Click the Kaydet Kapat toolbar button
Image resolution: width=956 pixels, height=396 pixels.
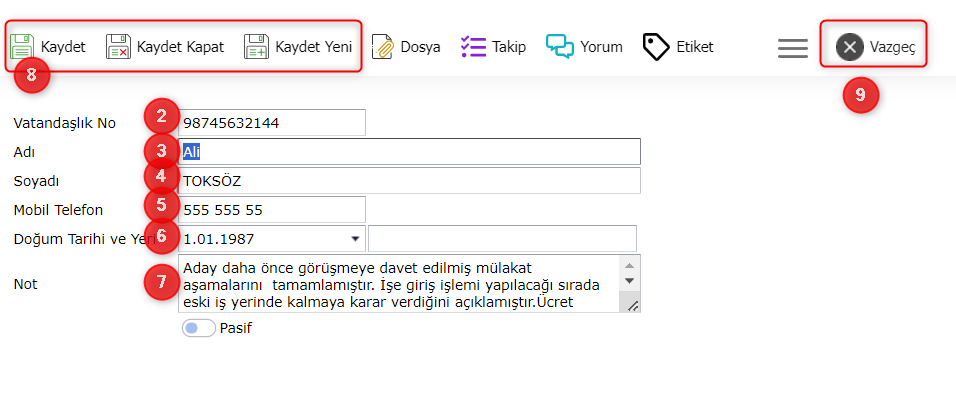pos(165,46)
